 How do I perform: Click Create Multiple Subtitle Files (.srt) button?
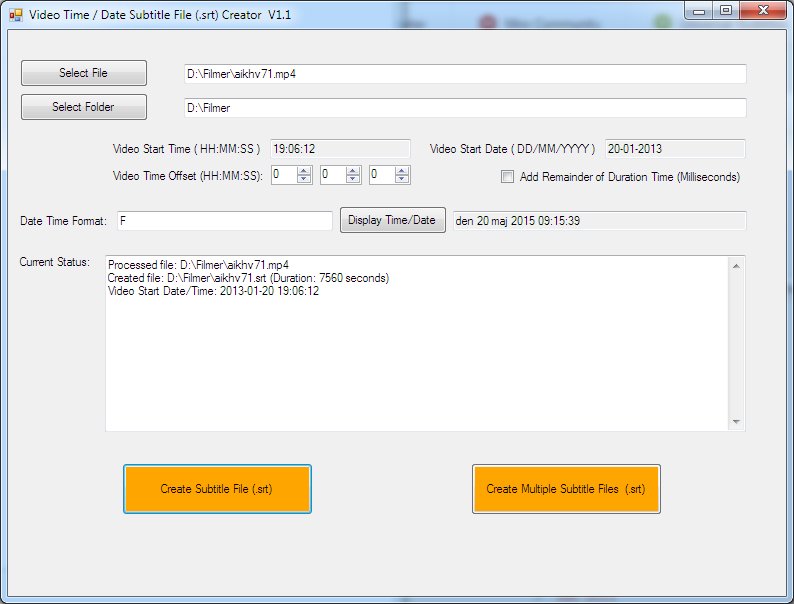click(x=566, y=489)
